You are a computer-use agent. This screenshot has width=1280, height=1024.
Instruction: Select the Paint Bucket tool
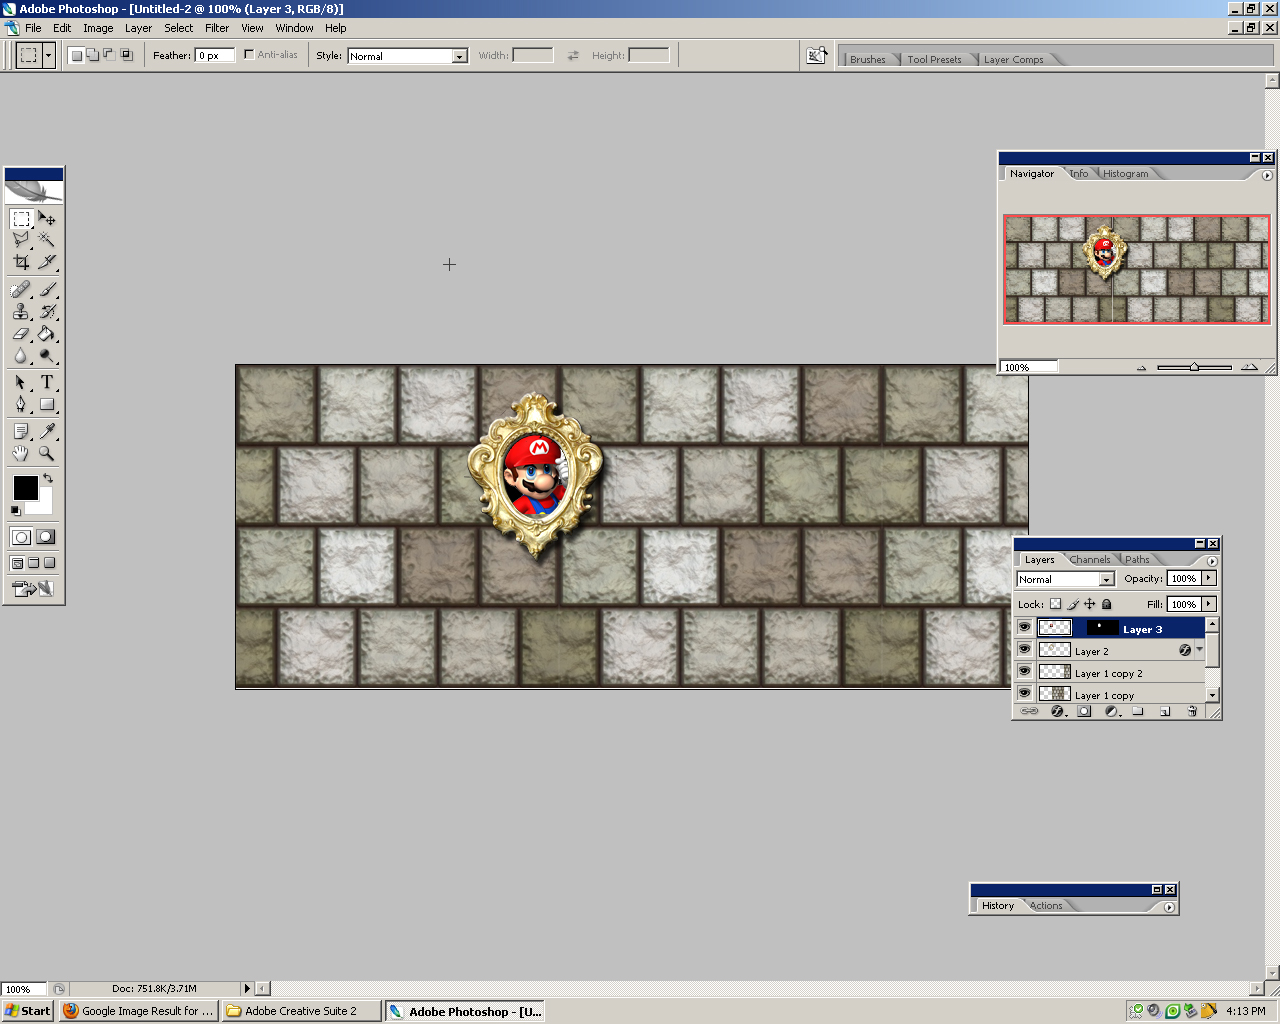tap(47, 334)
